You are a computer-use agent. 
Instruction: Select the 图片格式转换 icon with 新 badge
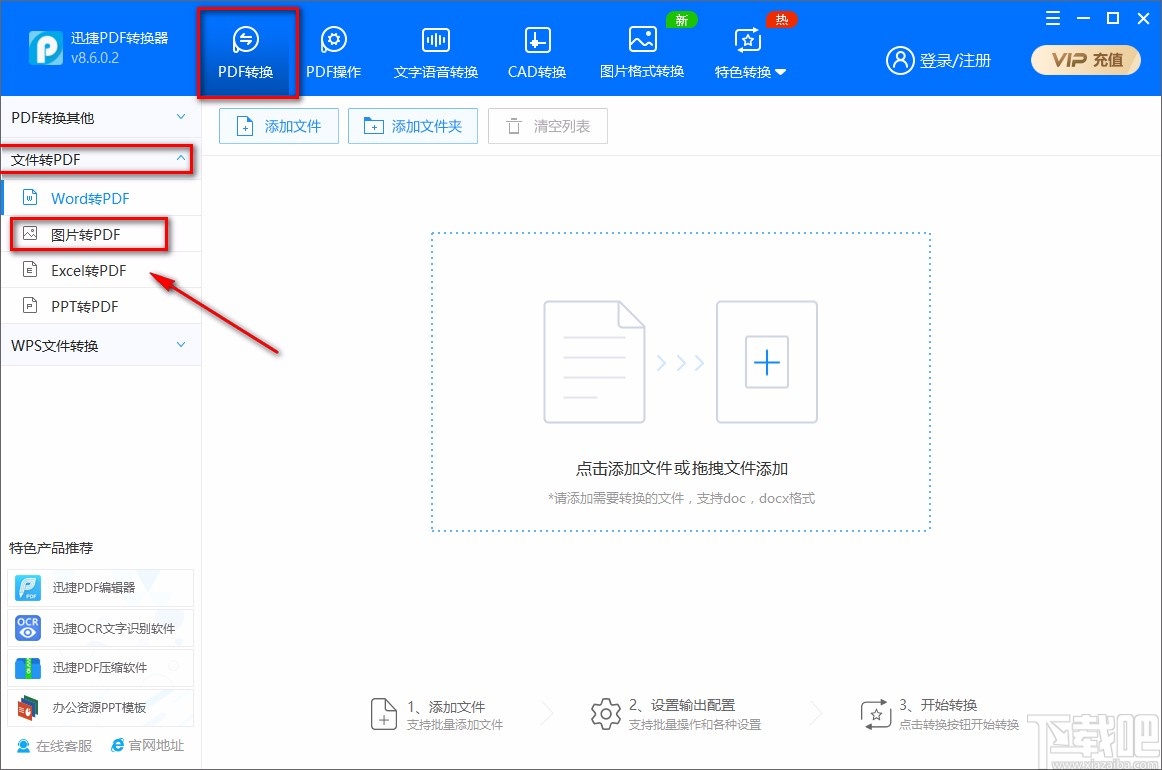click(641, 50)
